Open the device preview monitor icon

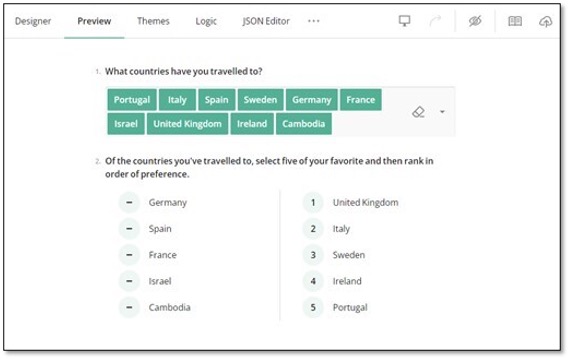404,21
